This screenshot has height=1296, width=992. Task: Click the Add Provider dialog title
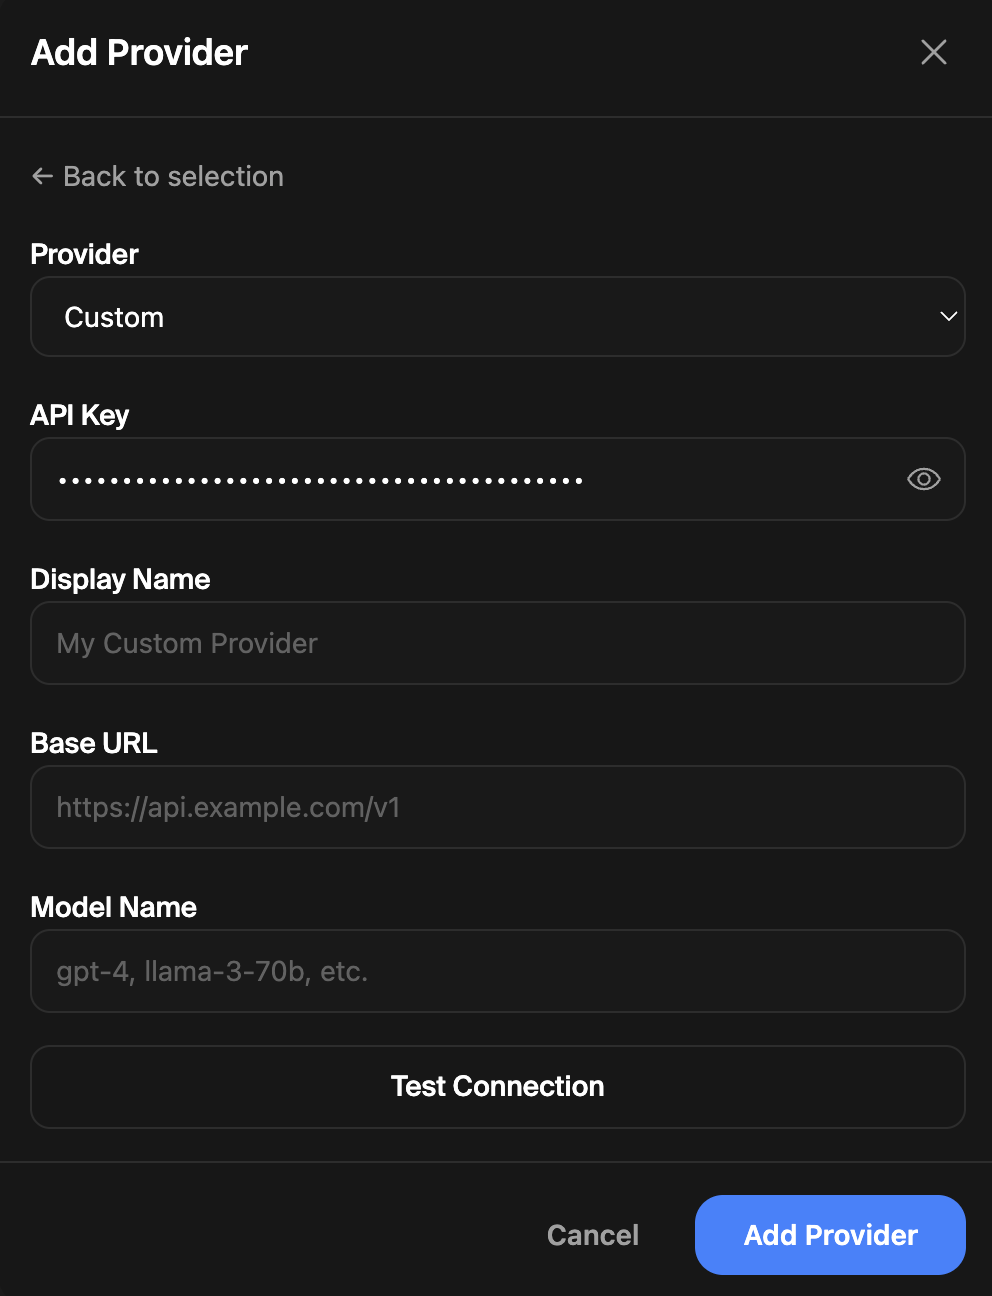[139, 52]
